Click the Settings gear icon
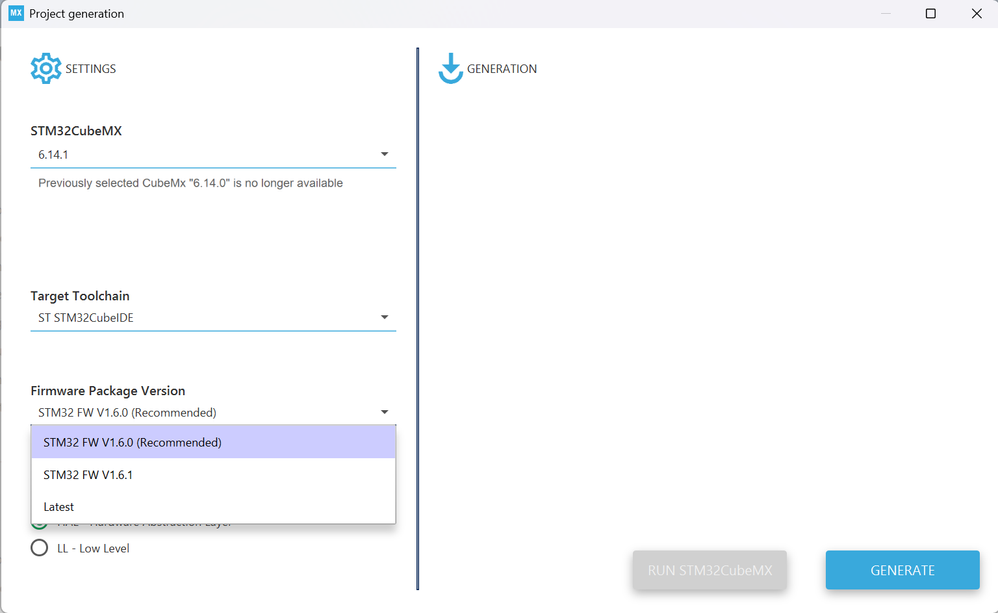This screenshot has height=613, width=998. [46, 68]
